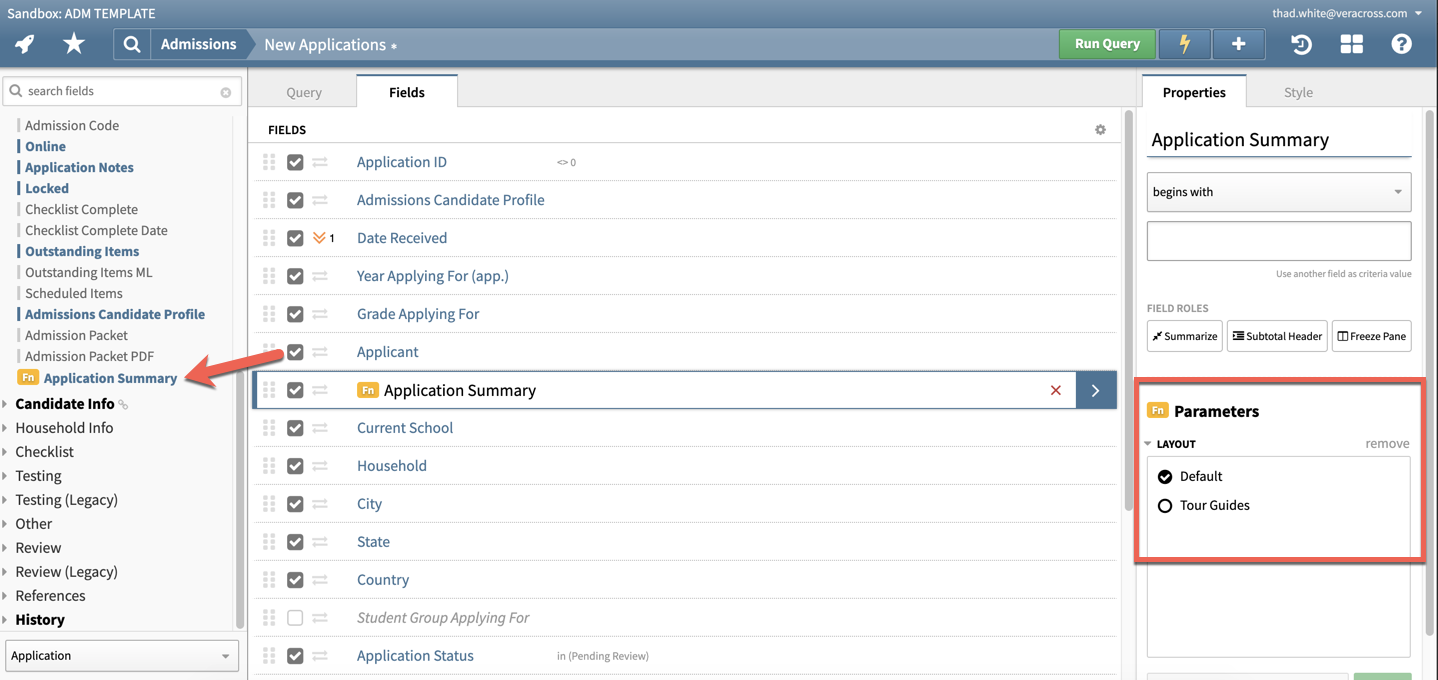The image size is (1438, 680).
Task: Switch to the Query tab
Action: pos(303,91)
